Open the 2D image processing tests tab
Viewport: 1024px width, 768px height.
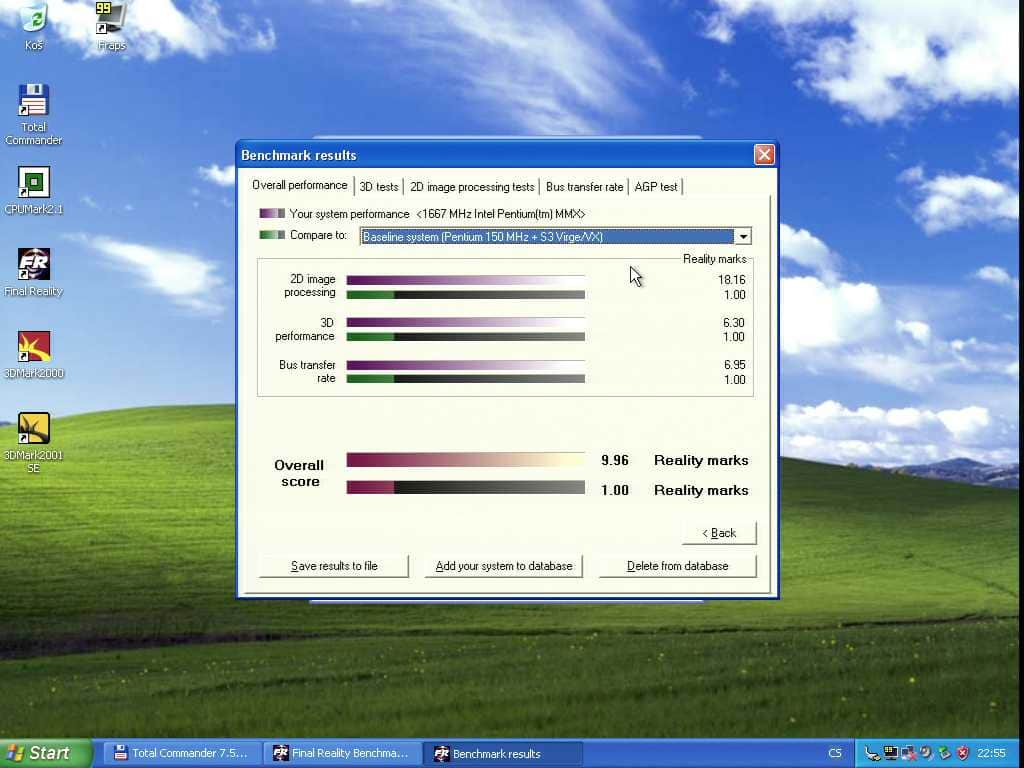pyautogui.click(x=472, y=187)
